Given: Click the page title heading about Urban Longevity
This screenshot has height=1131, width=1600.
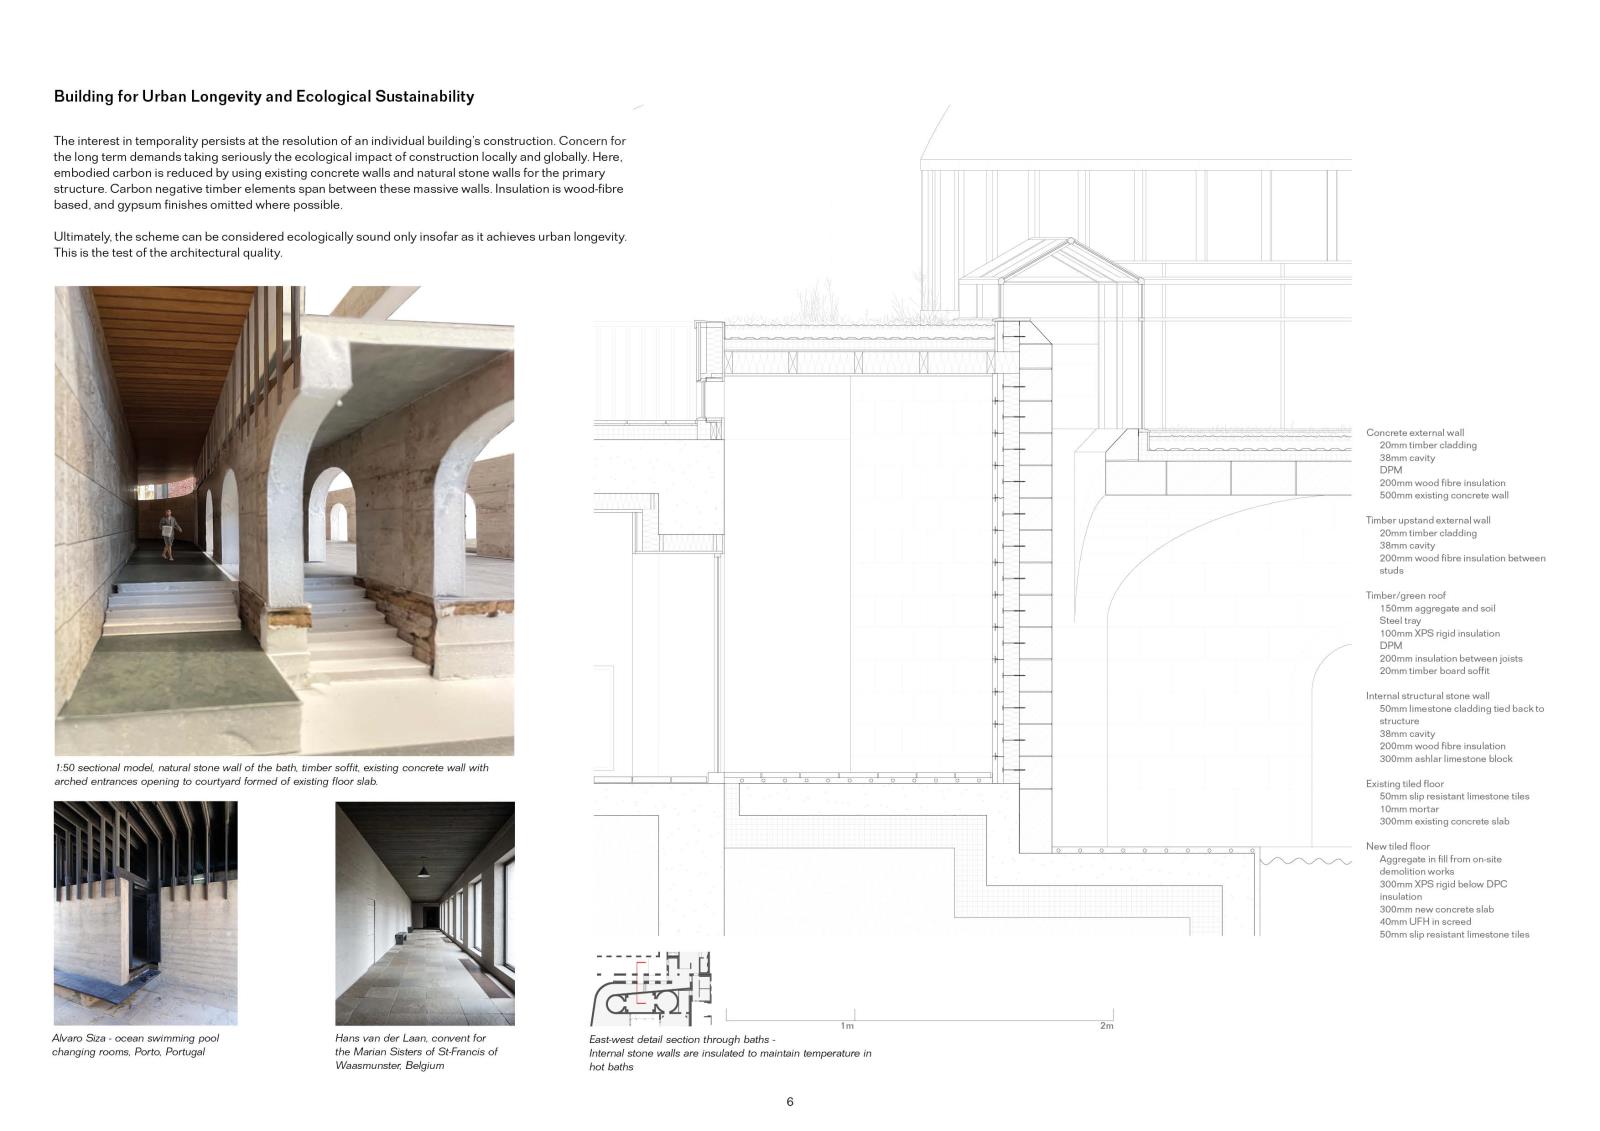Looking at the screenshot, I should tap(264, 97).
